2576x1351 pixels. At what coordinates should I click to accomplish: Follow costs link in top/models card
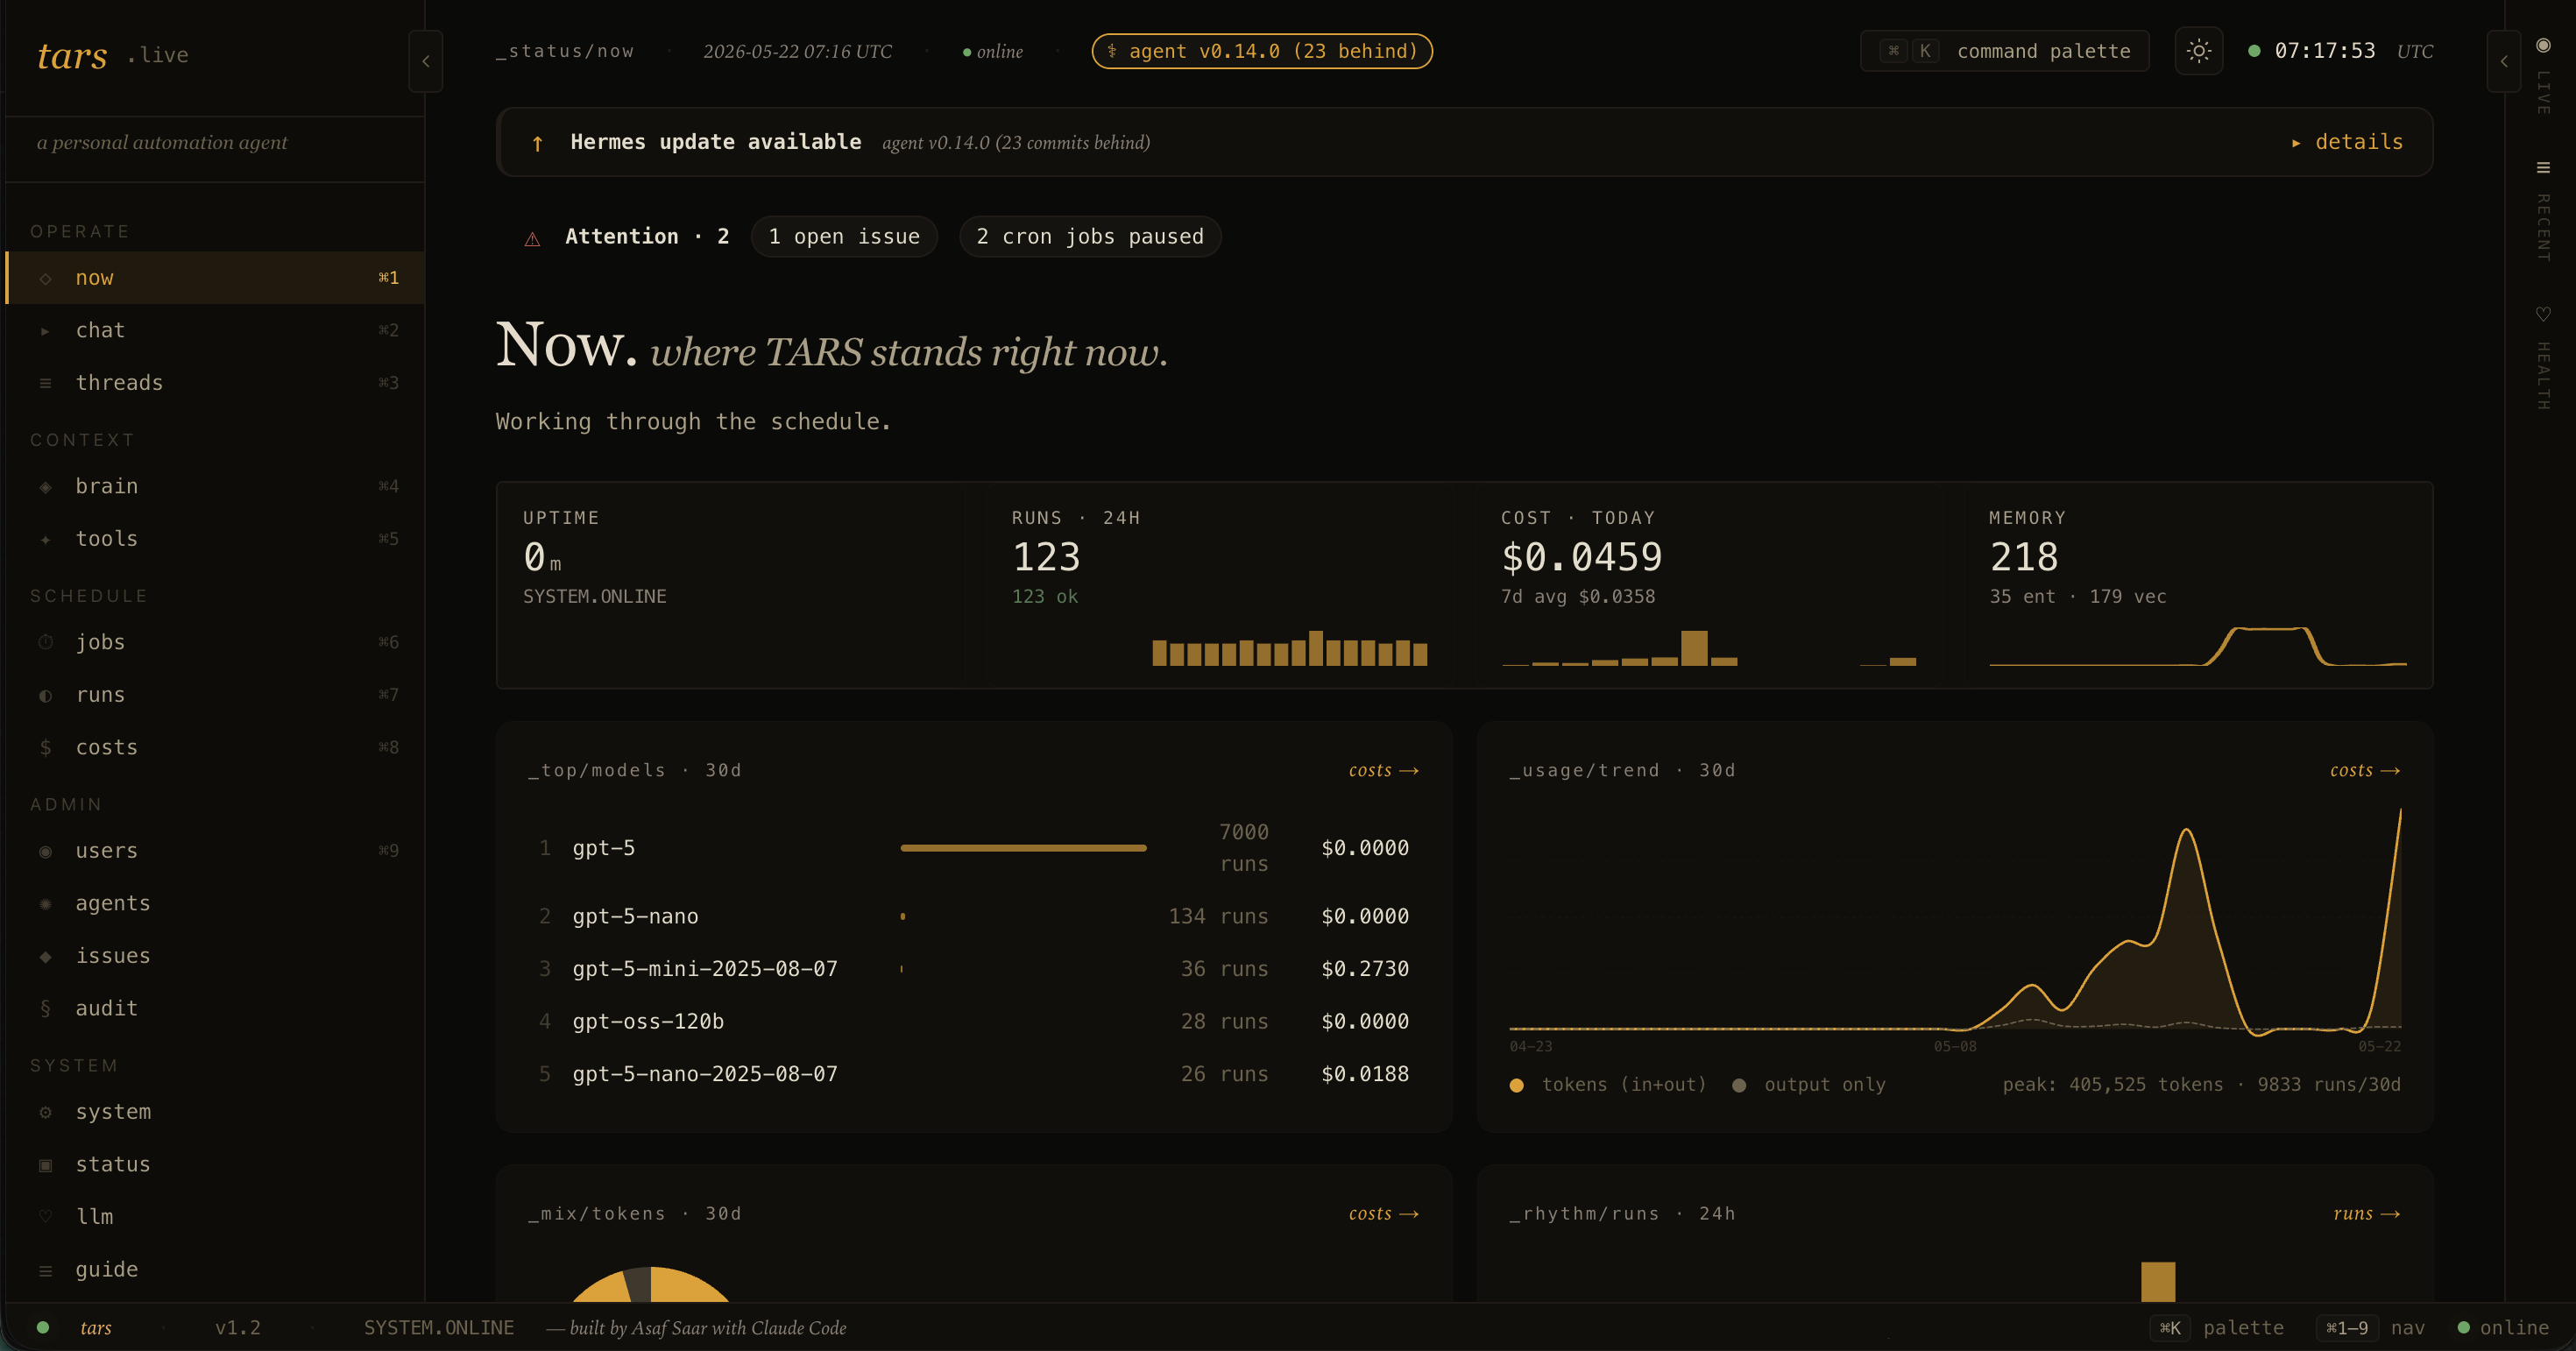[x=1384, y=770]
